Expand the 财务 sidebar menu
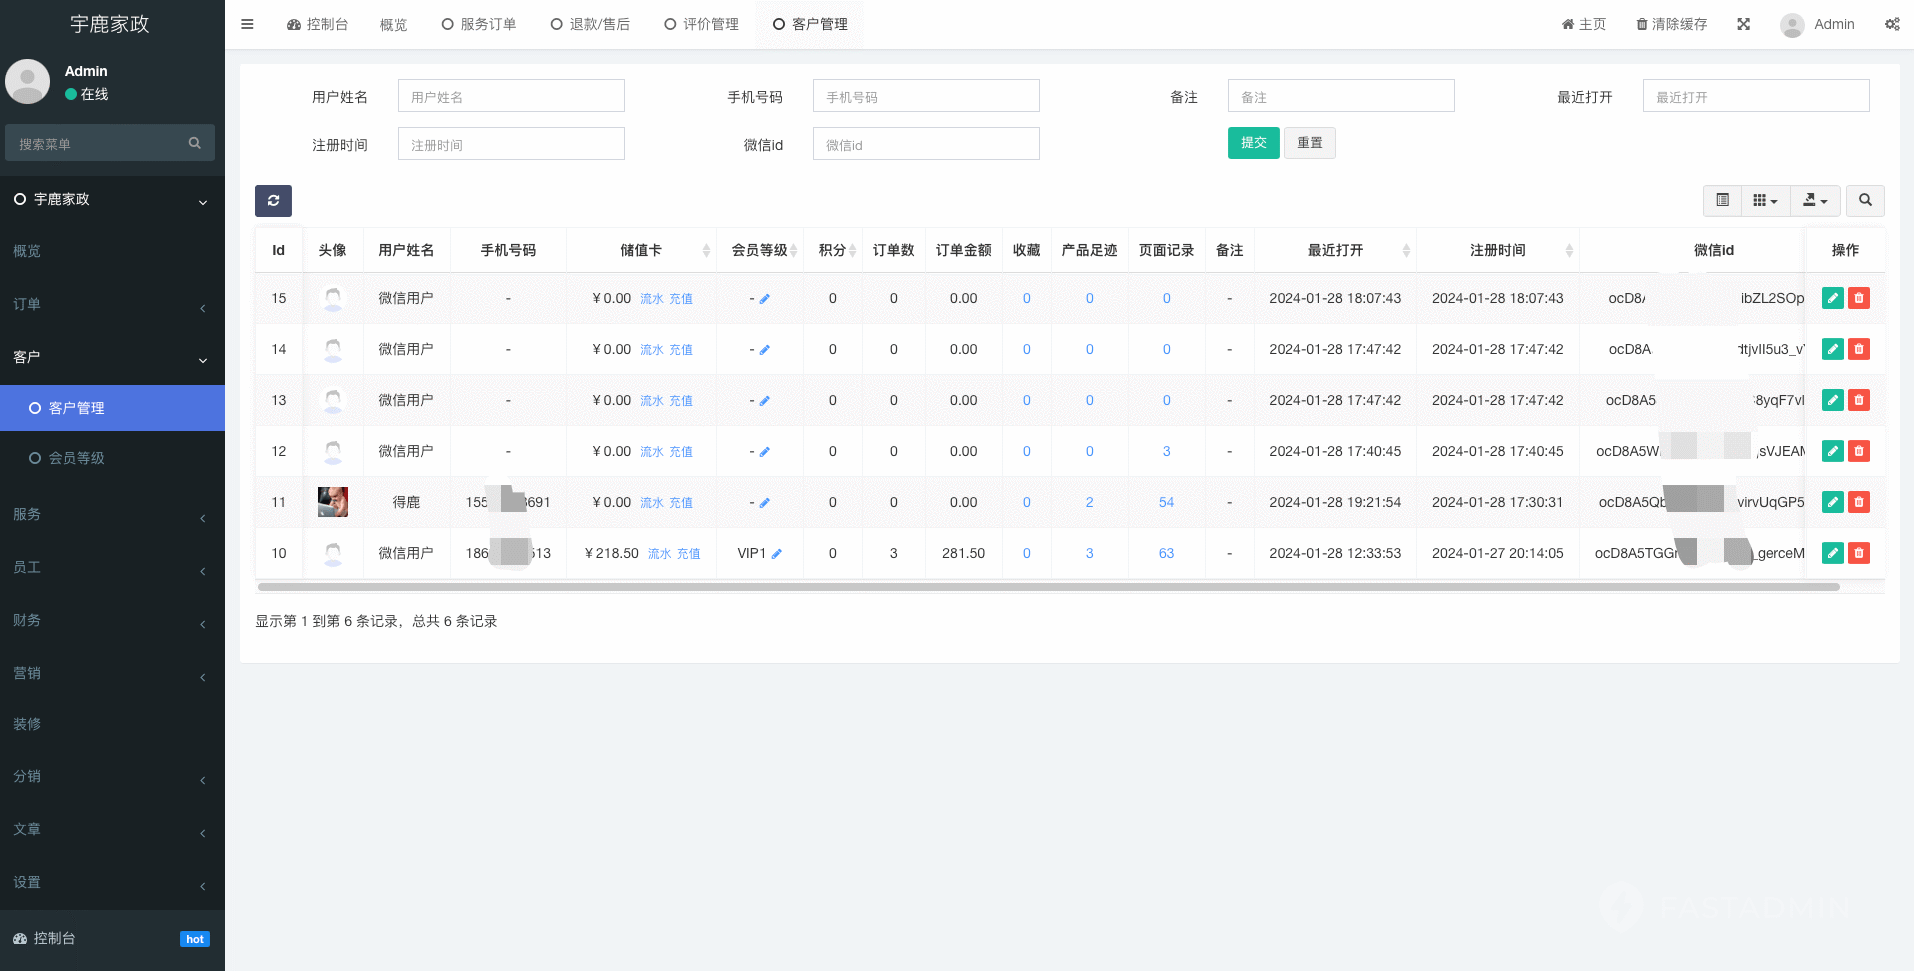This screenshot has height=971, width=1914. (x=110, y=620)
